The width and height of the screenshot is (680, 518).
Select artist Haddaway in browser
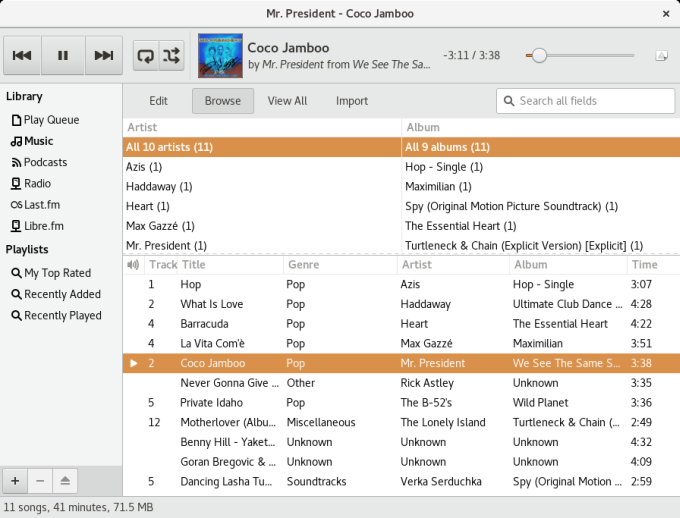point(262,187)
